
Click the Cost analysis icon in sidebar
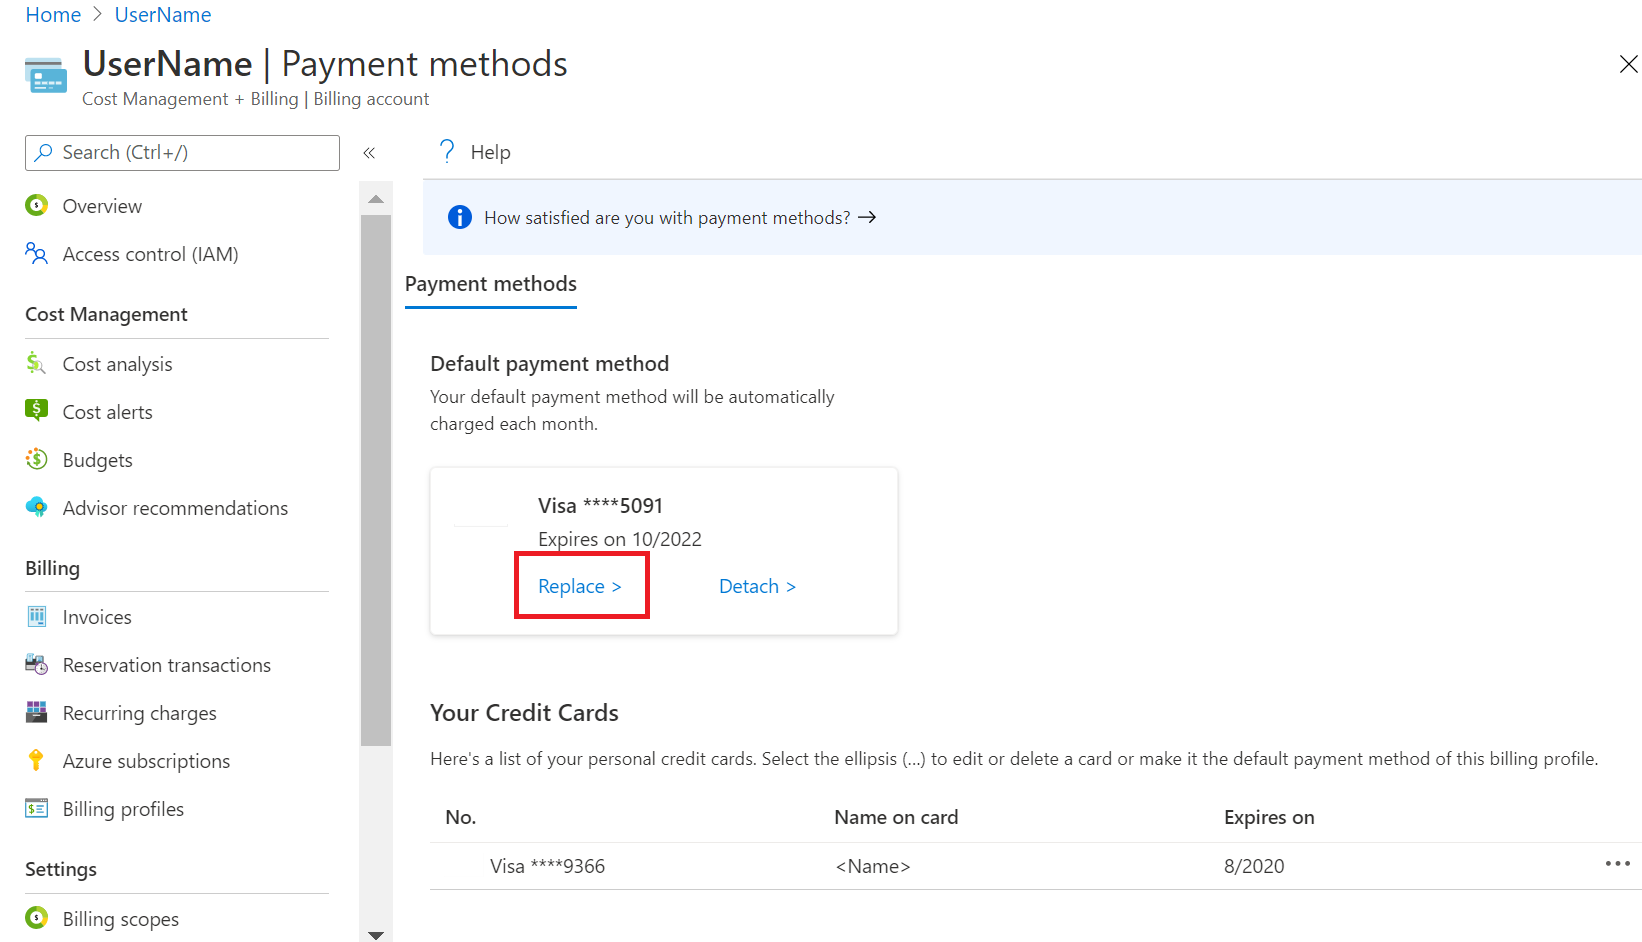tap(36, 364)
